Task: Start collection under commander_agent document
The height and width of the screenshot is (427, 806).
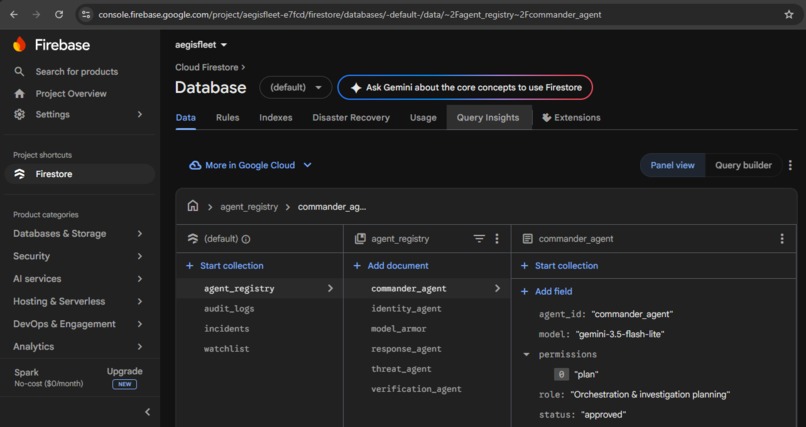Action: click(559, 266)
